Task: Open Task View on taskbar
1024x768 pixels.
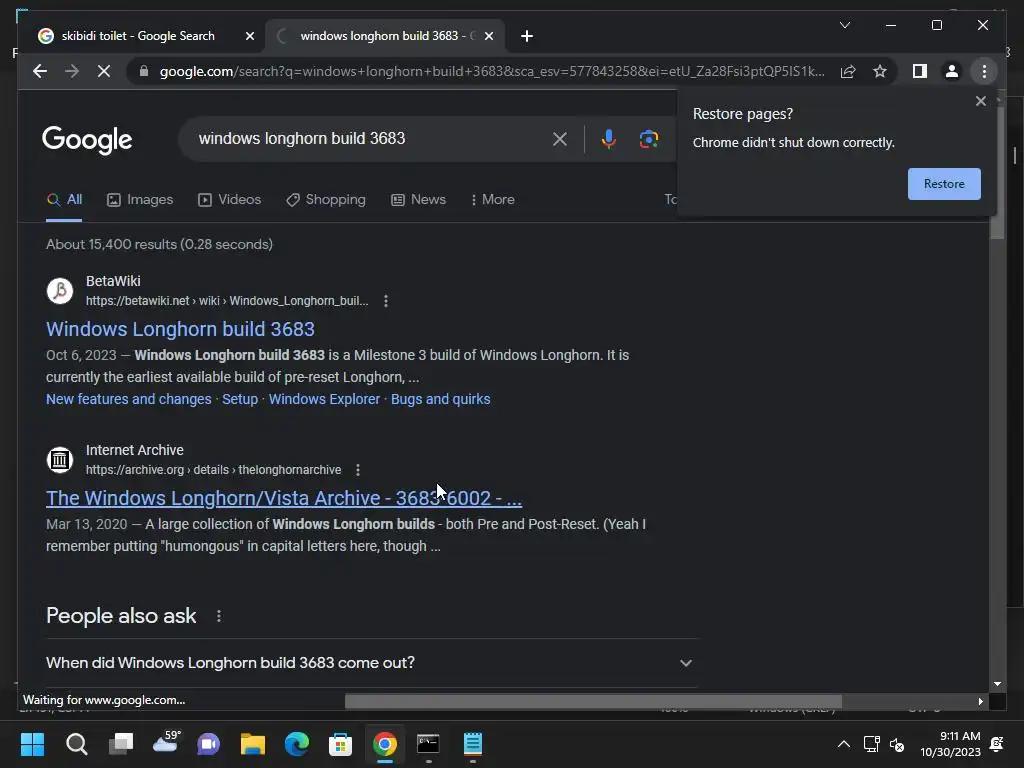Action: tap(121, 744)
